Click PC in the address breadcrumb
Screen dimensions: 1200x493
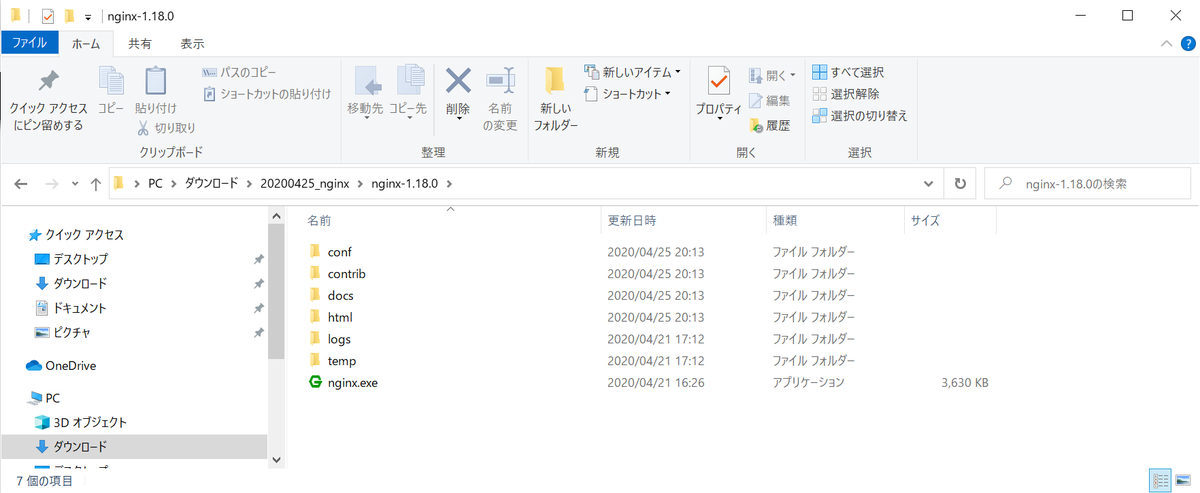[x=155, y=184]
